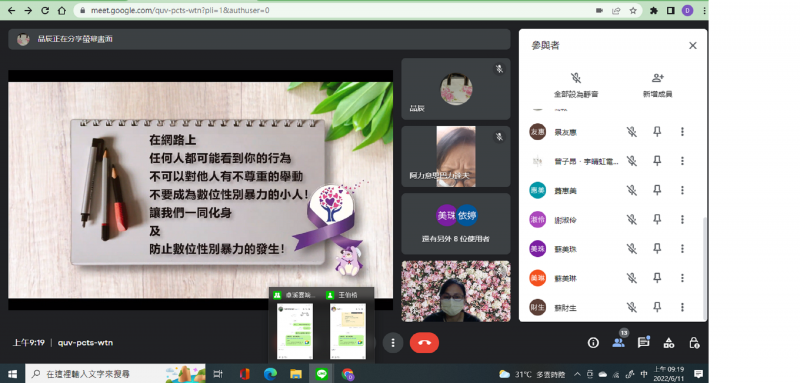Open Windows Start menu
Viewport: 800px width, 383px height.
pyautogui.click(x=12, y=374)
